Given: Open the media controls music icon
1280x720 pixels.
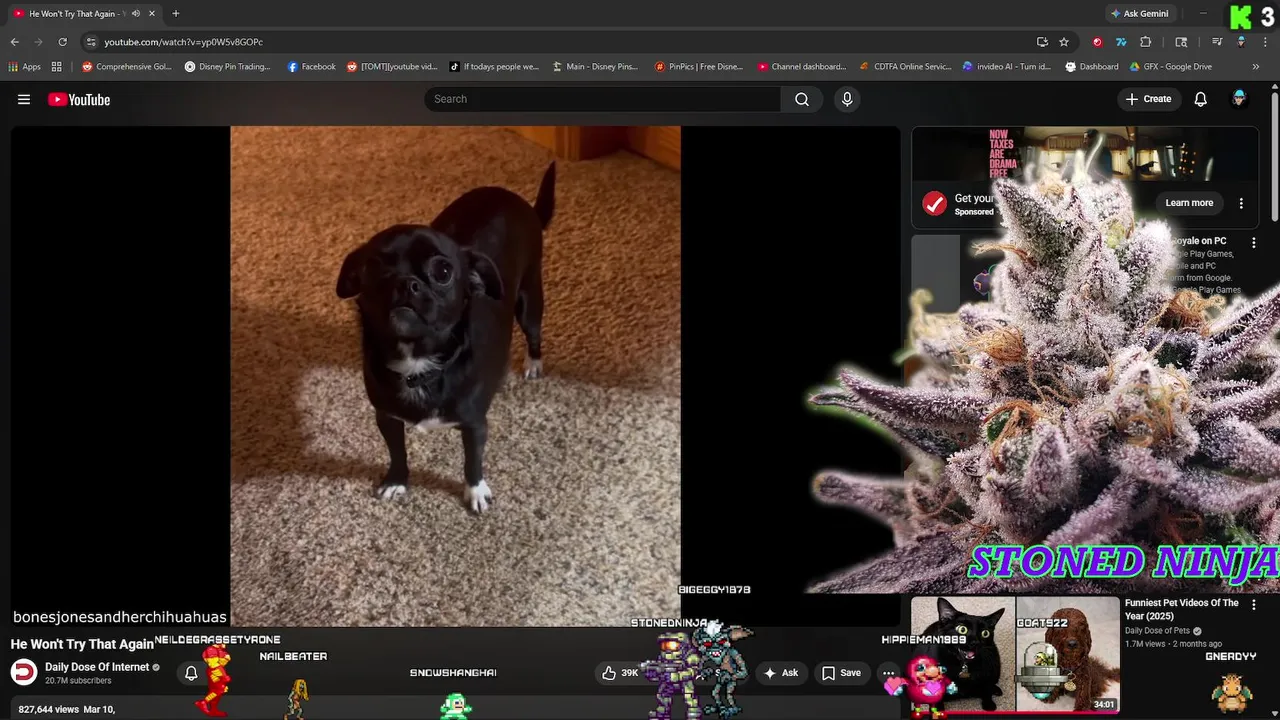Looking at the screenshot, I should (x=1217, y=42).
